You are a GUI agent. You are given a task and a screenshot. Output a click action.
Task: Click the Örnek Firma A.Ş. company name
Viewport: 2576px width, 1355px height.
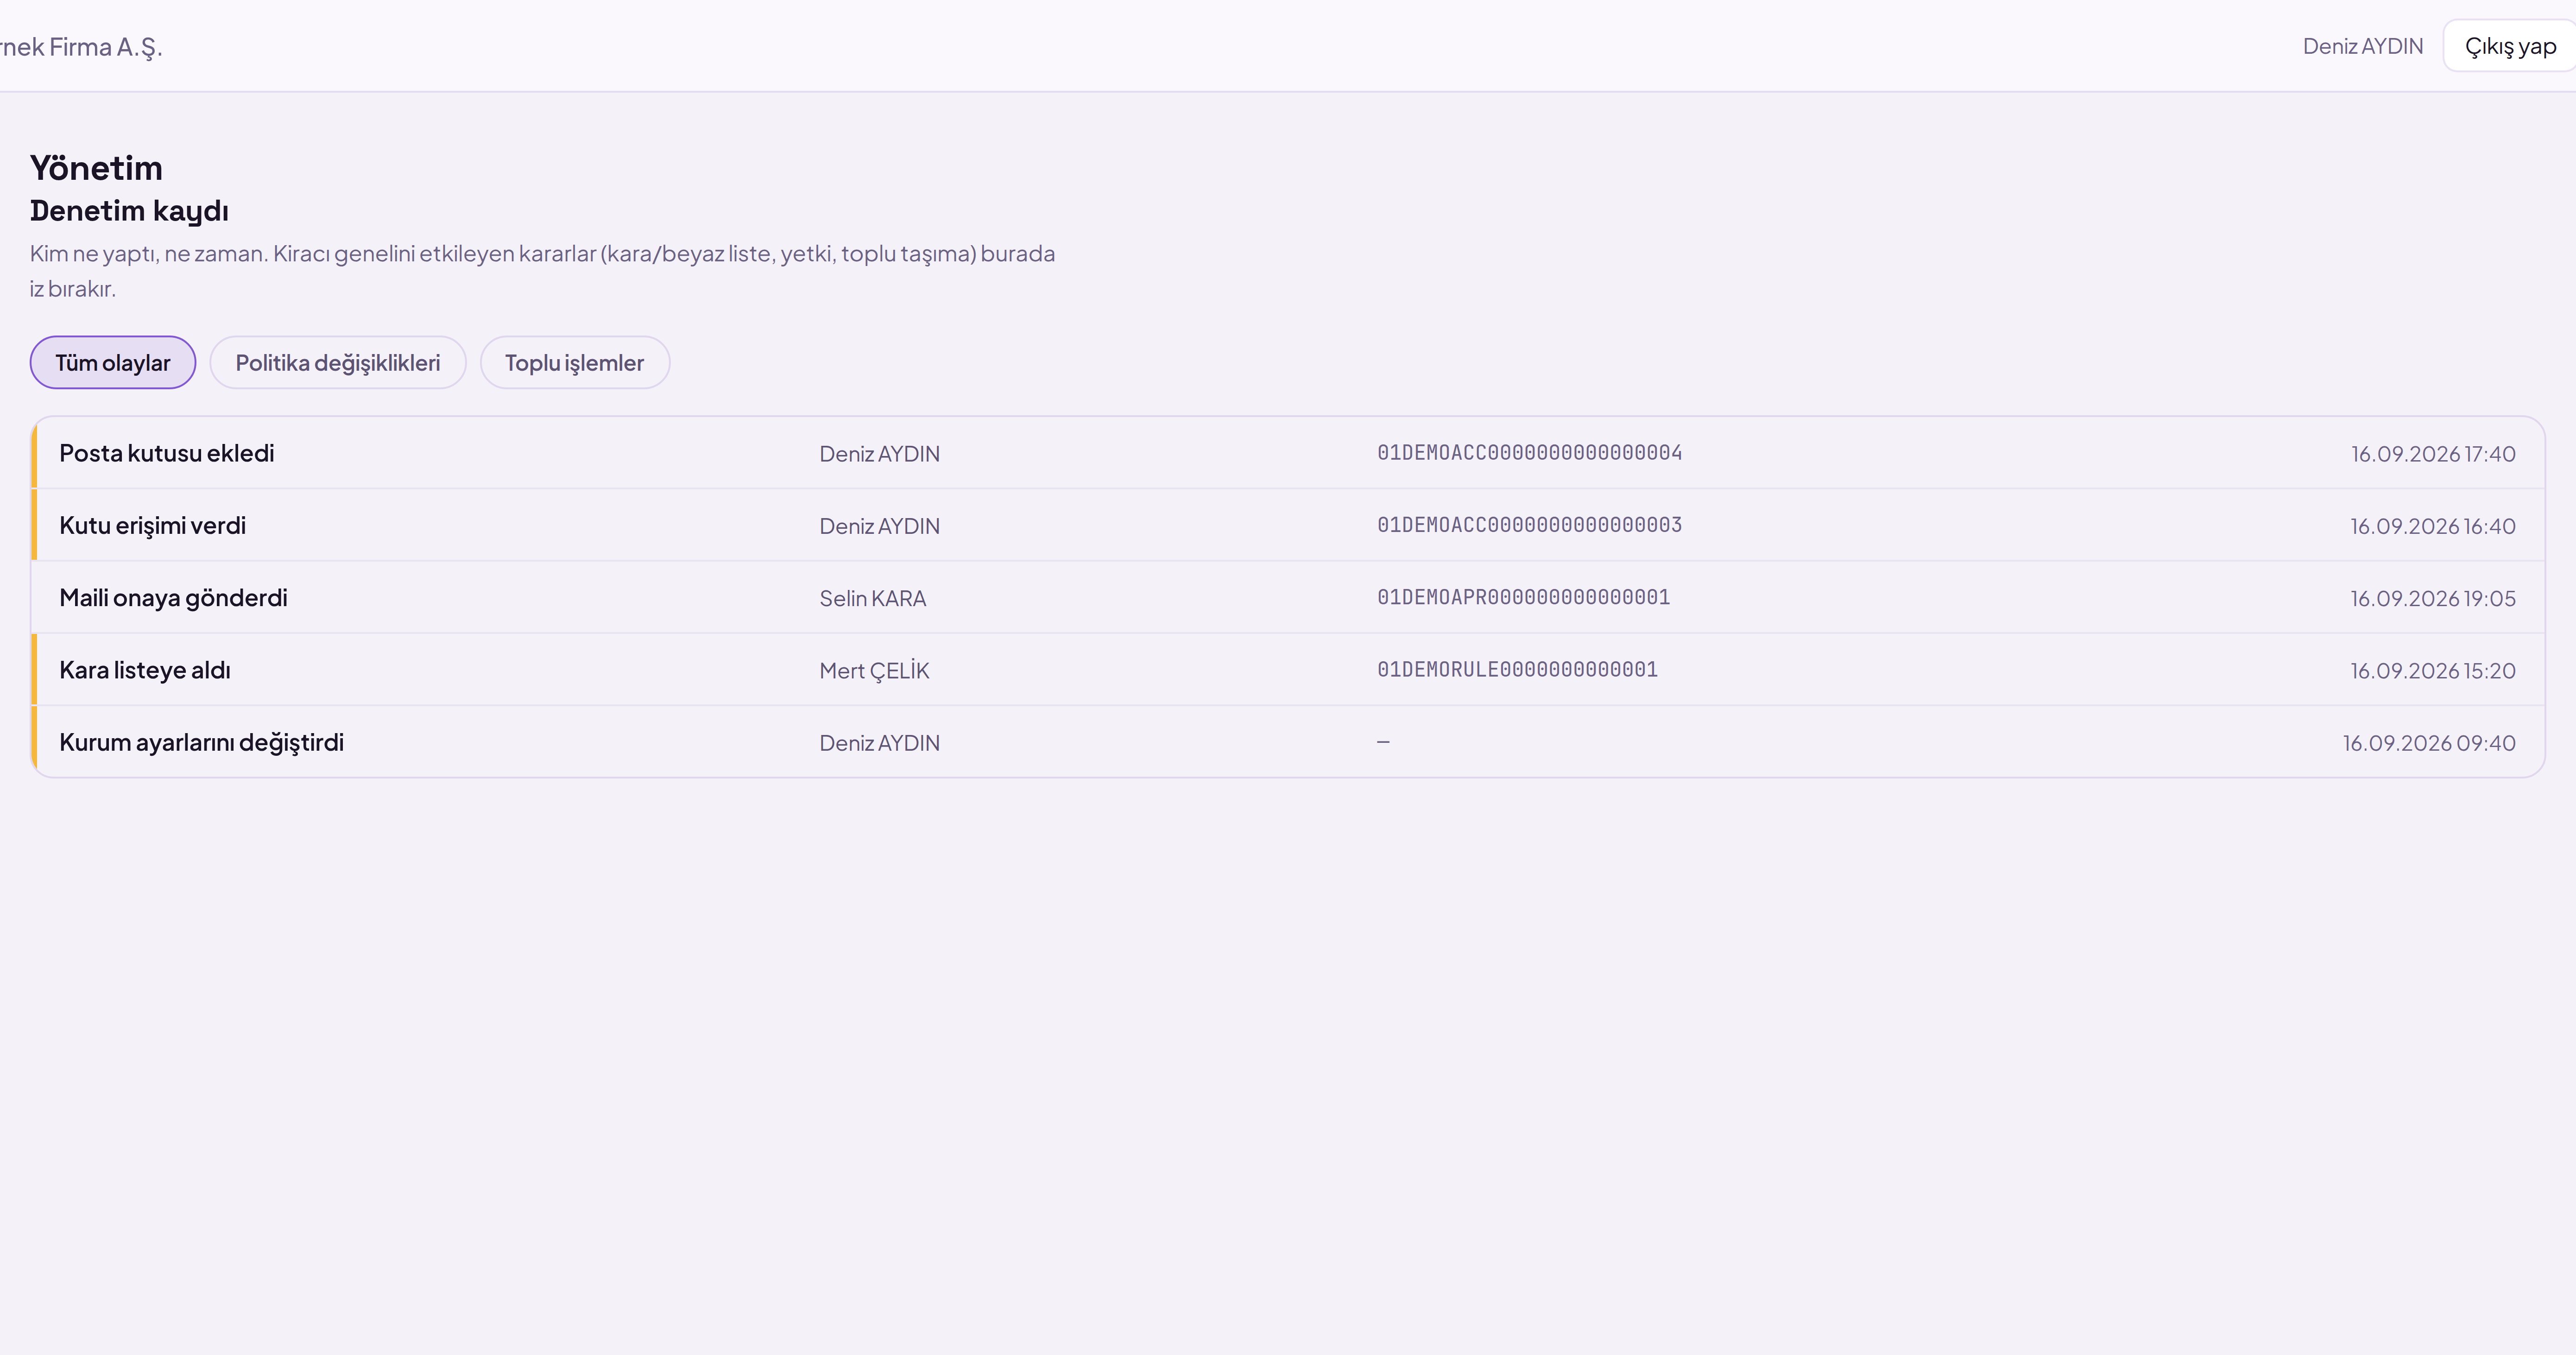click(x=80, y=47)
